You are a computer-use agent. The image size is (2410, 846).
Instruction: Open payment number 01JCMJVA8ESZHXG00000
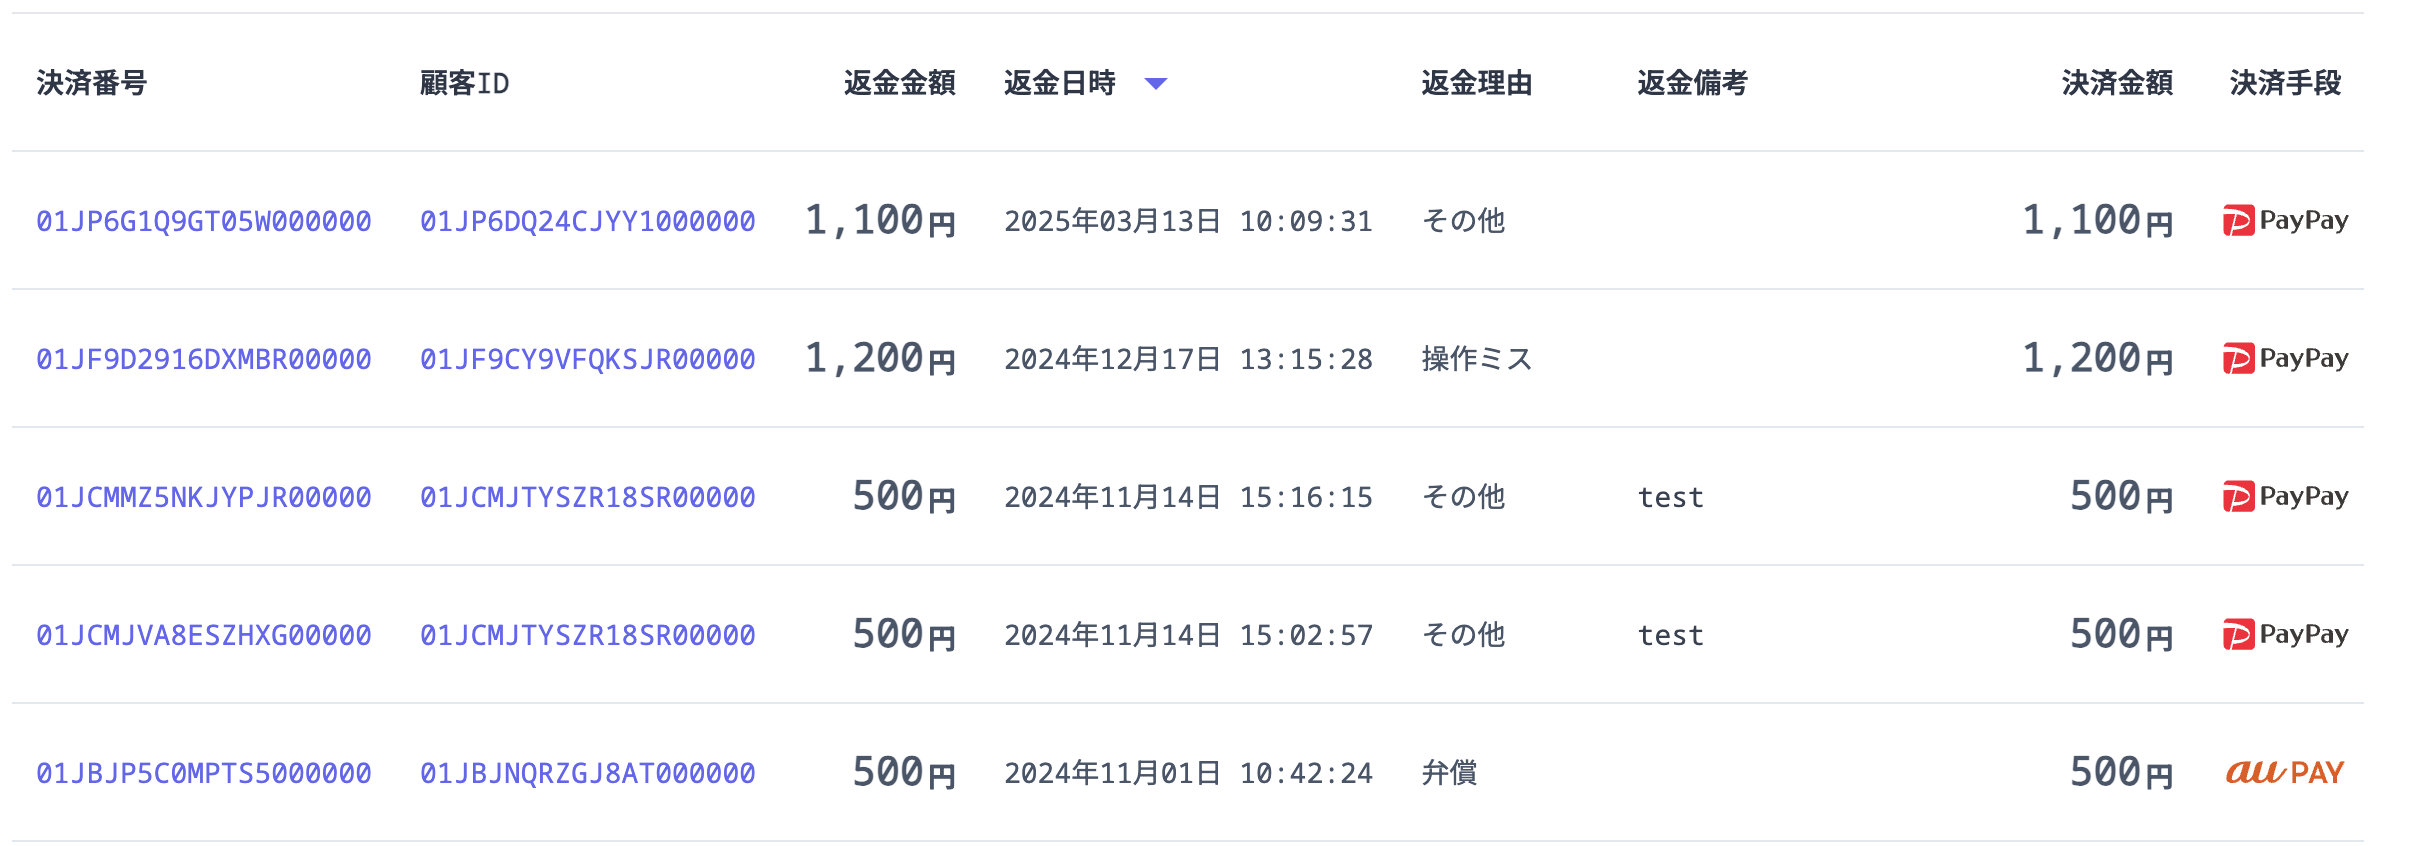(204, 635)
